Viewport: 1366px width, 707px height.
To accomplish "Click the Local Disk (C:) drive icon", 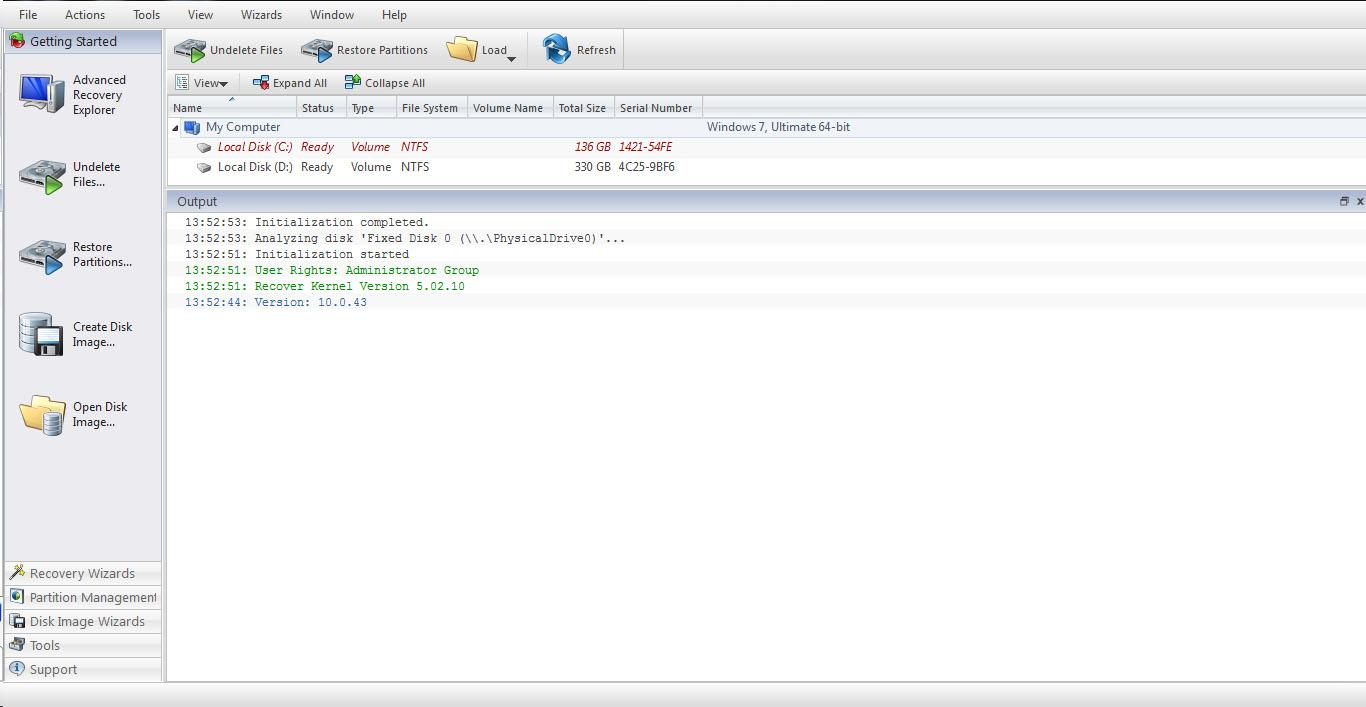I will point(204,147).
